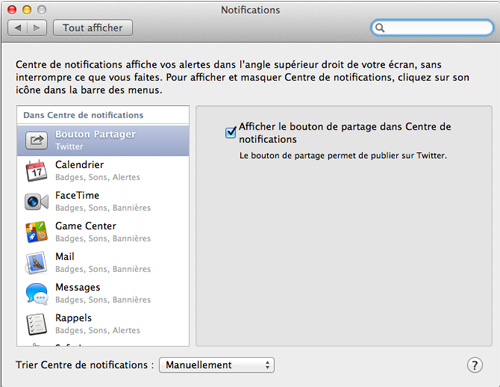Screen dimensions: 500x387
Task: Open help with the question mark button
Action: 475,365
